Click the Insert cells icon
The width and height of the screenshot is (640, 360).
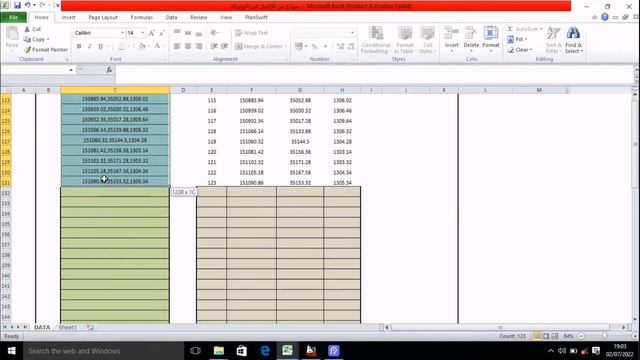(x=451, y=33)
